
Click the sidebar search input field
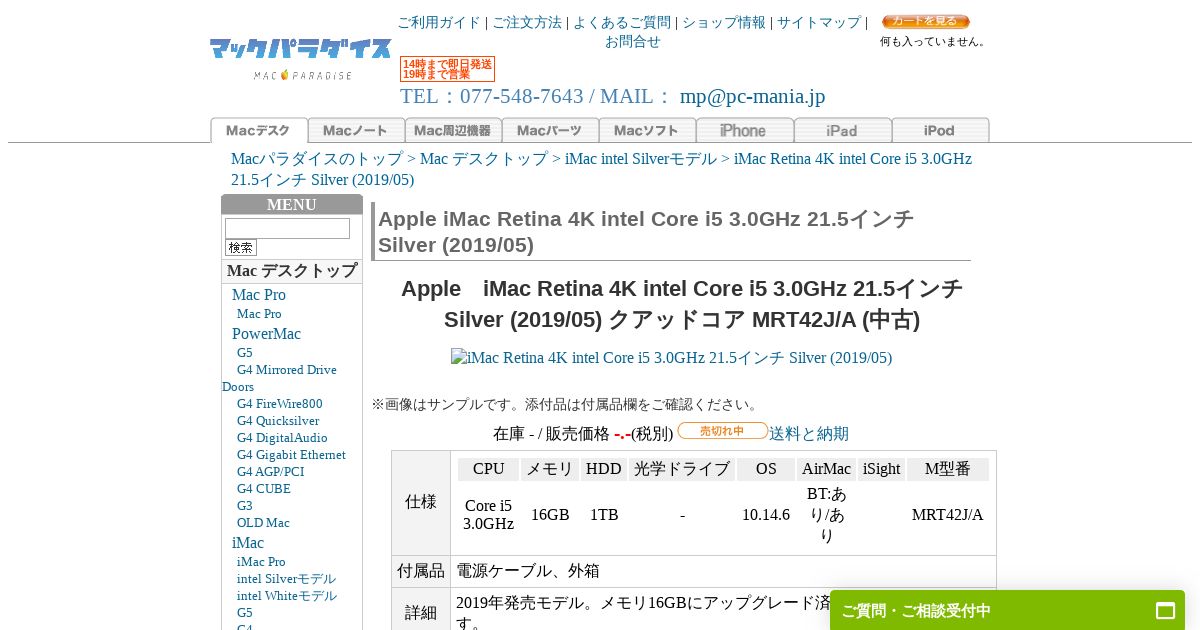click(x=287, y=228)
